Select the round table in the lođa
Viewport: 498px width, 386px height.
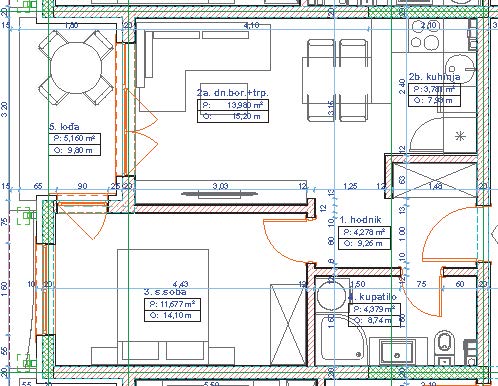[x=76, y=68]
